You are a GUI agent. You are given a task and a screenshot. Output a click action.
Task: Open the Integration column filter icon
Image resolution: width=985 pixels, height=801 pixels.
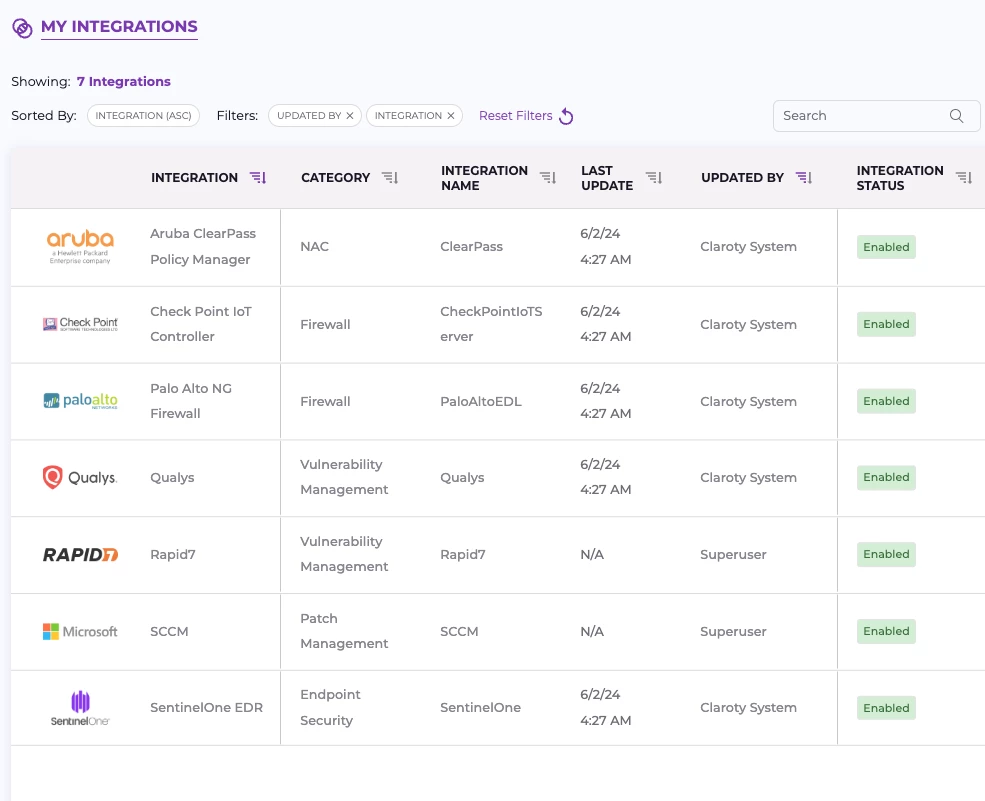click(258, 178)
